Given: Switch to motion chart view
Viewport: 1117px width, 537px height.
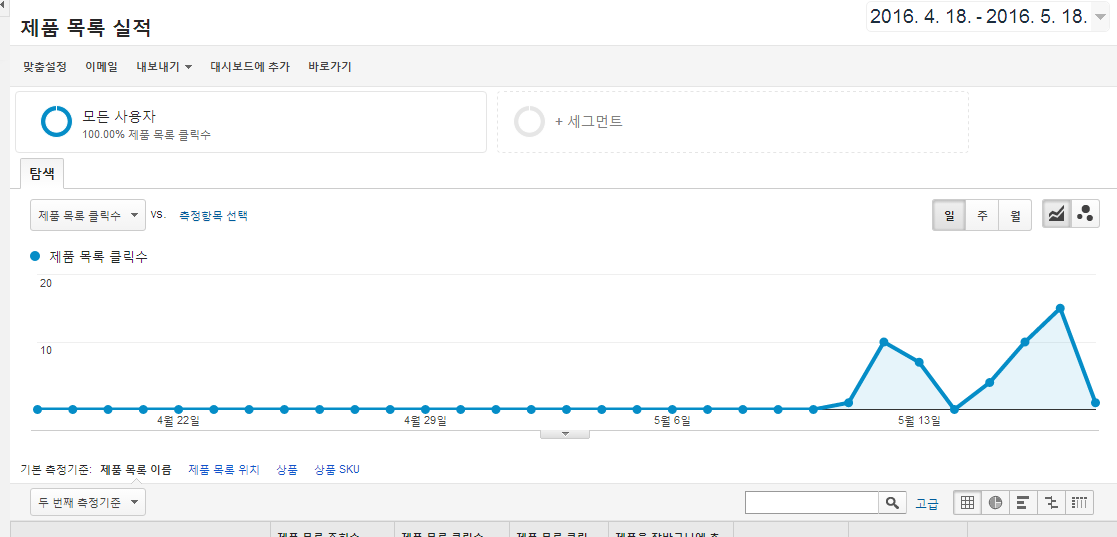Looking at the screenshot, I should [x=1085, y=214].
